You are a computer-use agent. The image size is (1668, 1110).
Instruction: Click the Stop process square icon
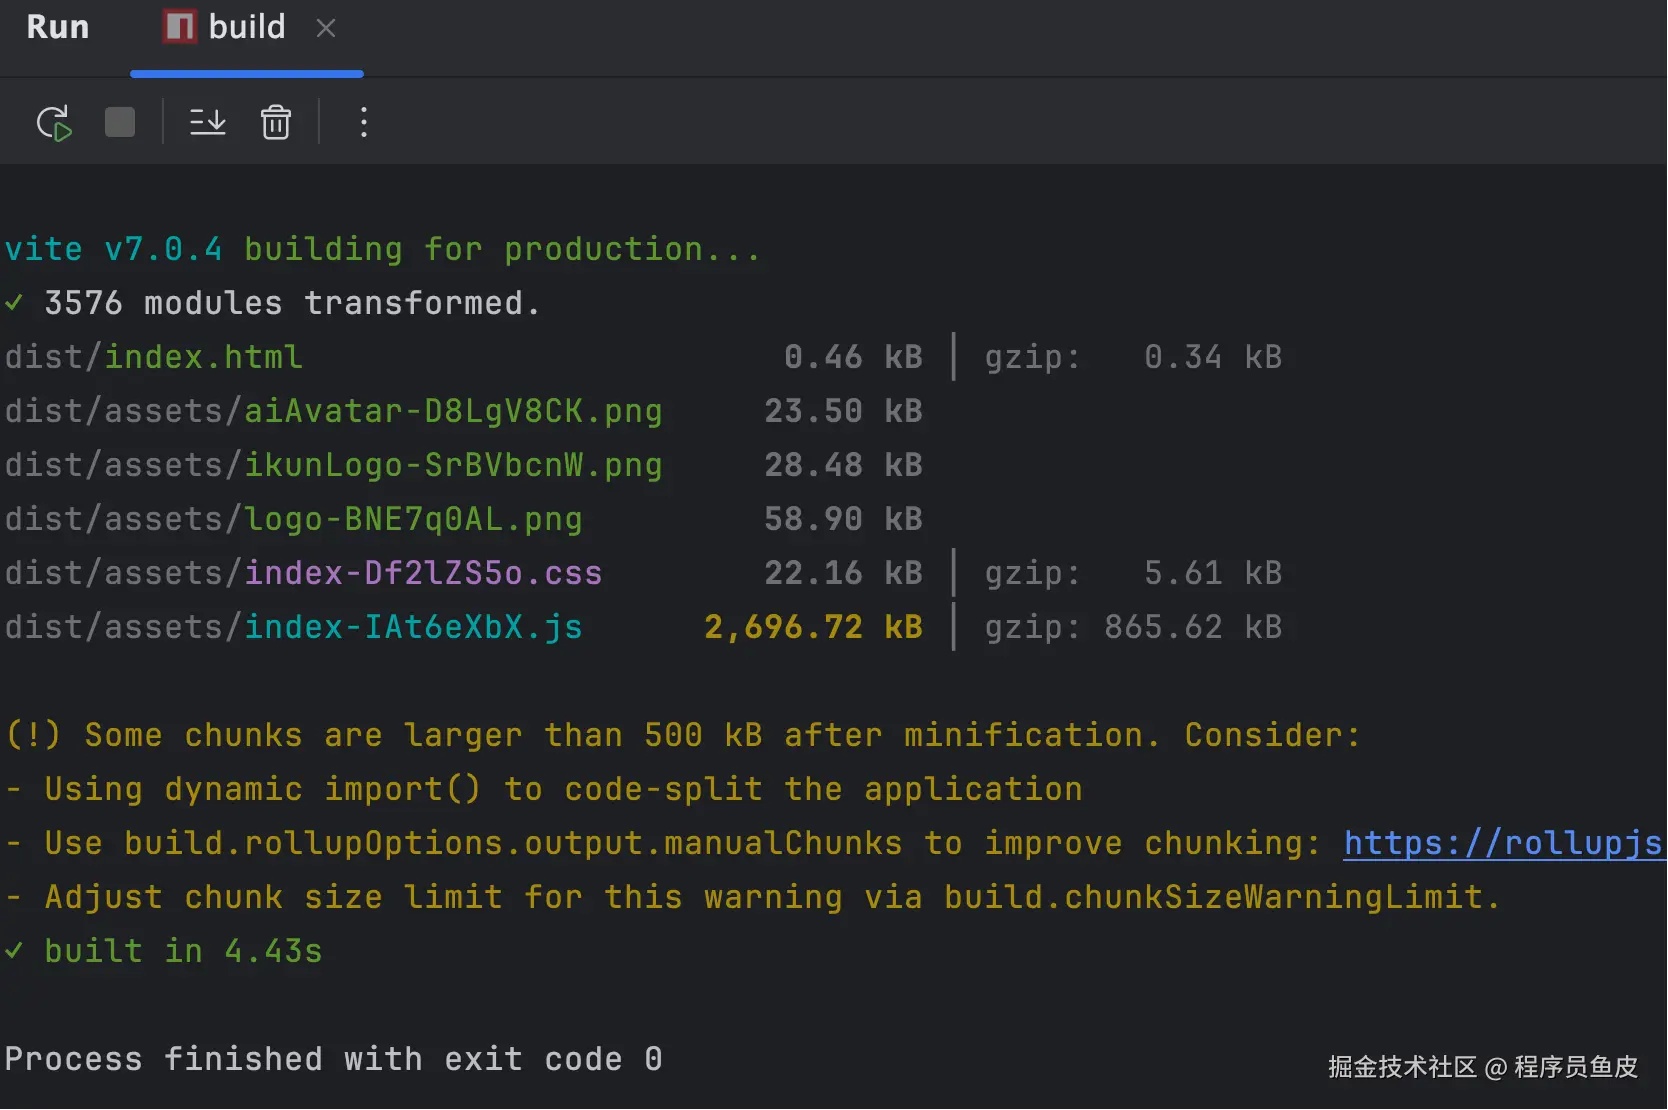click(x=120, y=123)
